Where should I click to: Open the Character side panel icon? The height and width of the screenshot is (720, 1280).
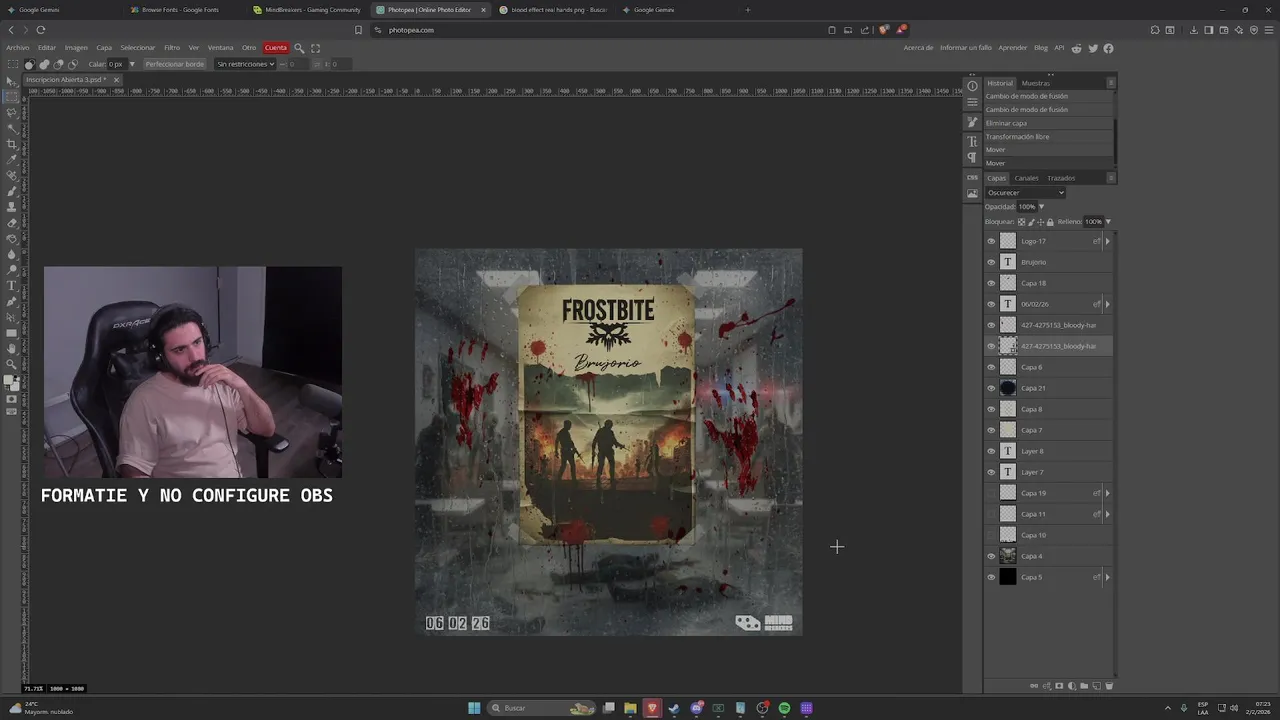click(x=972, y=142)
